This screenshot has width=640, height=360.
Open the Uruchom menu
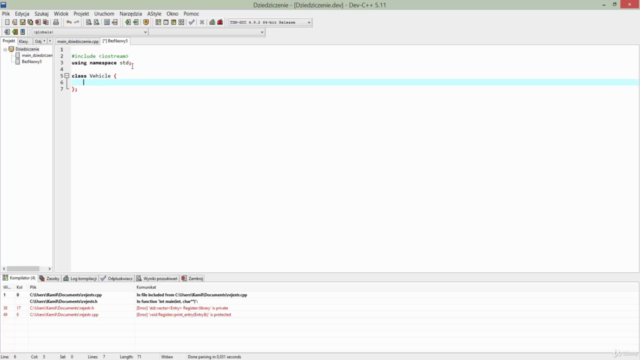(x=104, y=13)
